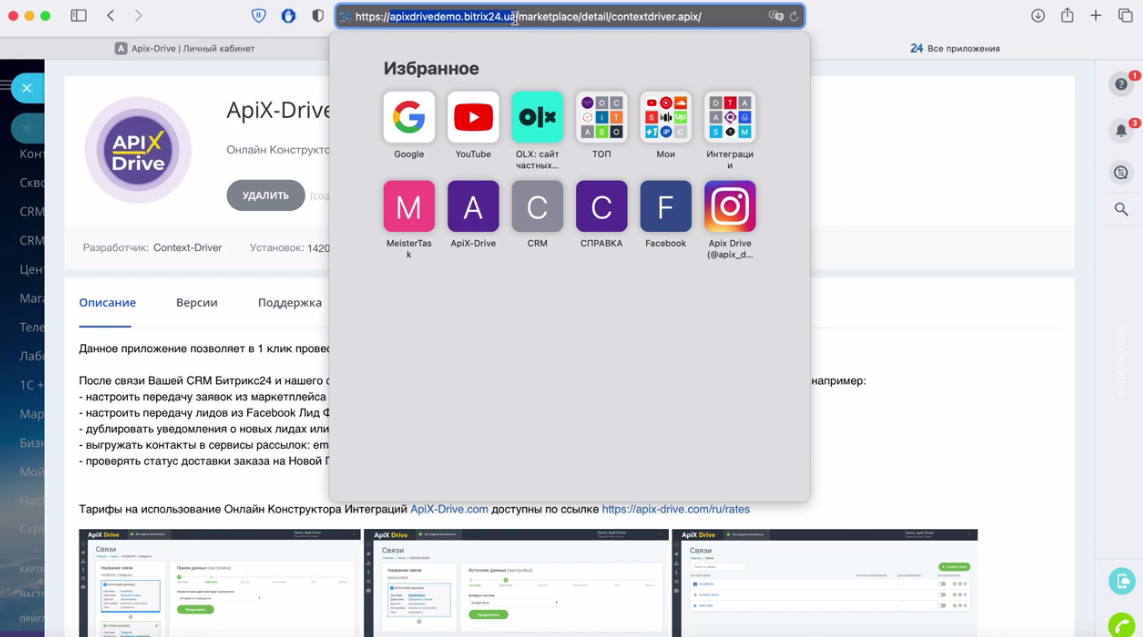This screenshot has height=637, width=1143.
Task: Open the YouTube favorite
Action: pyautogui.click(x=473, y=117)
